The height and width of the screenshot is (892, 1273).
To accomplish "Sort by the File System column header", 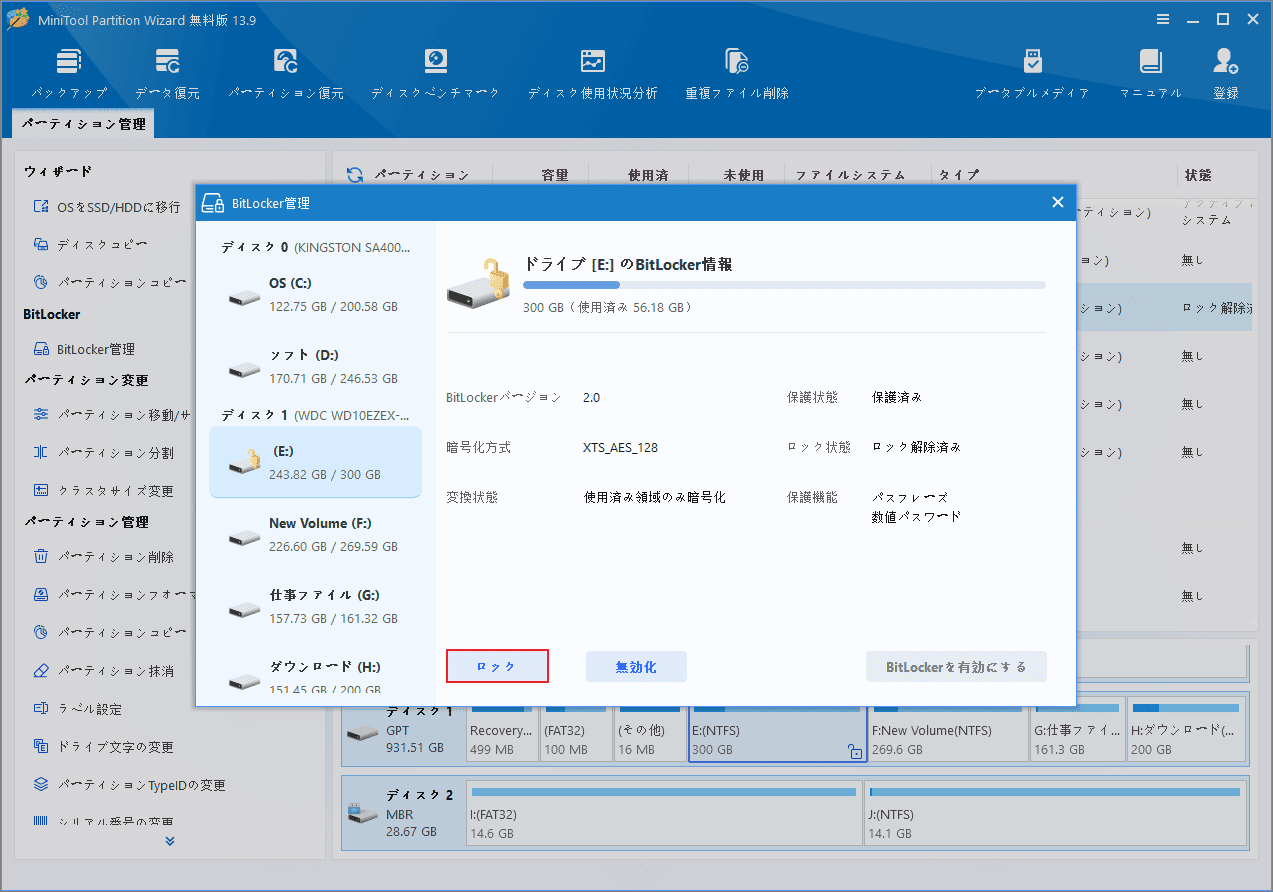I will click(851, 175).
